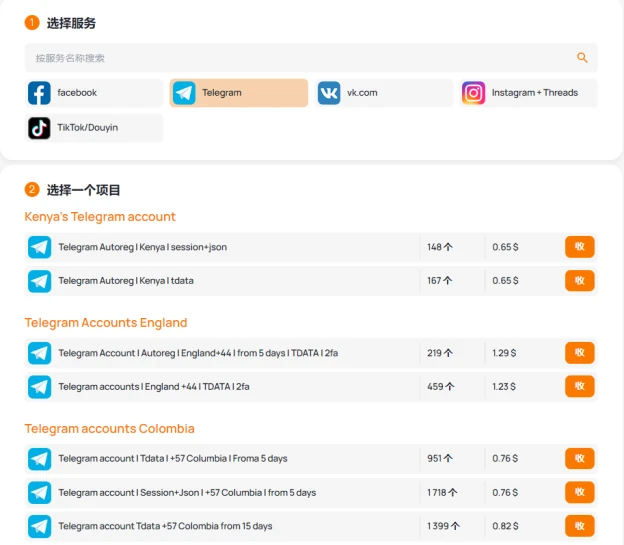Click the 1.29 $ price
624x545 pixels.
[504, 353]
